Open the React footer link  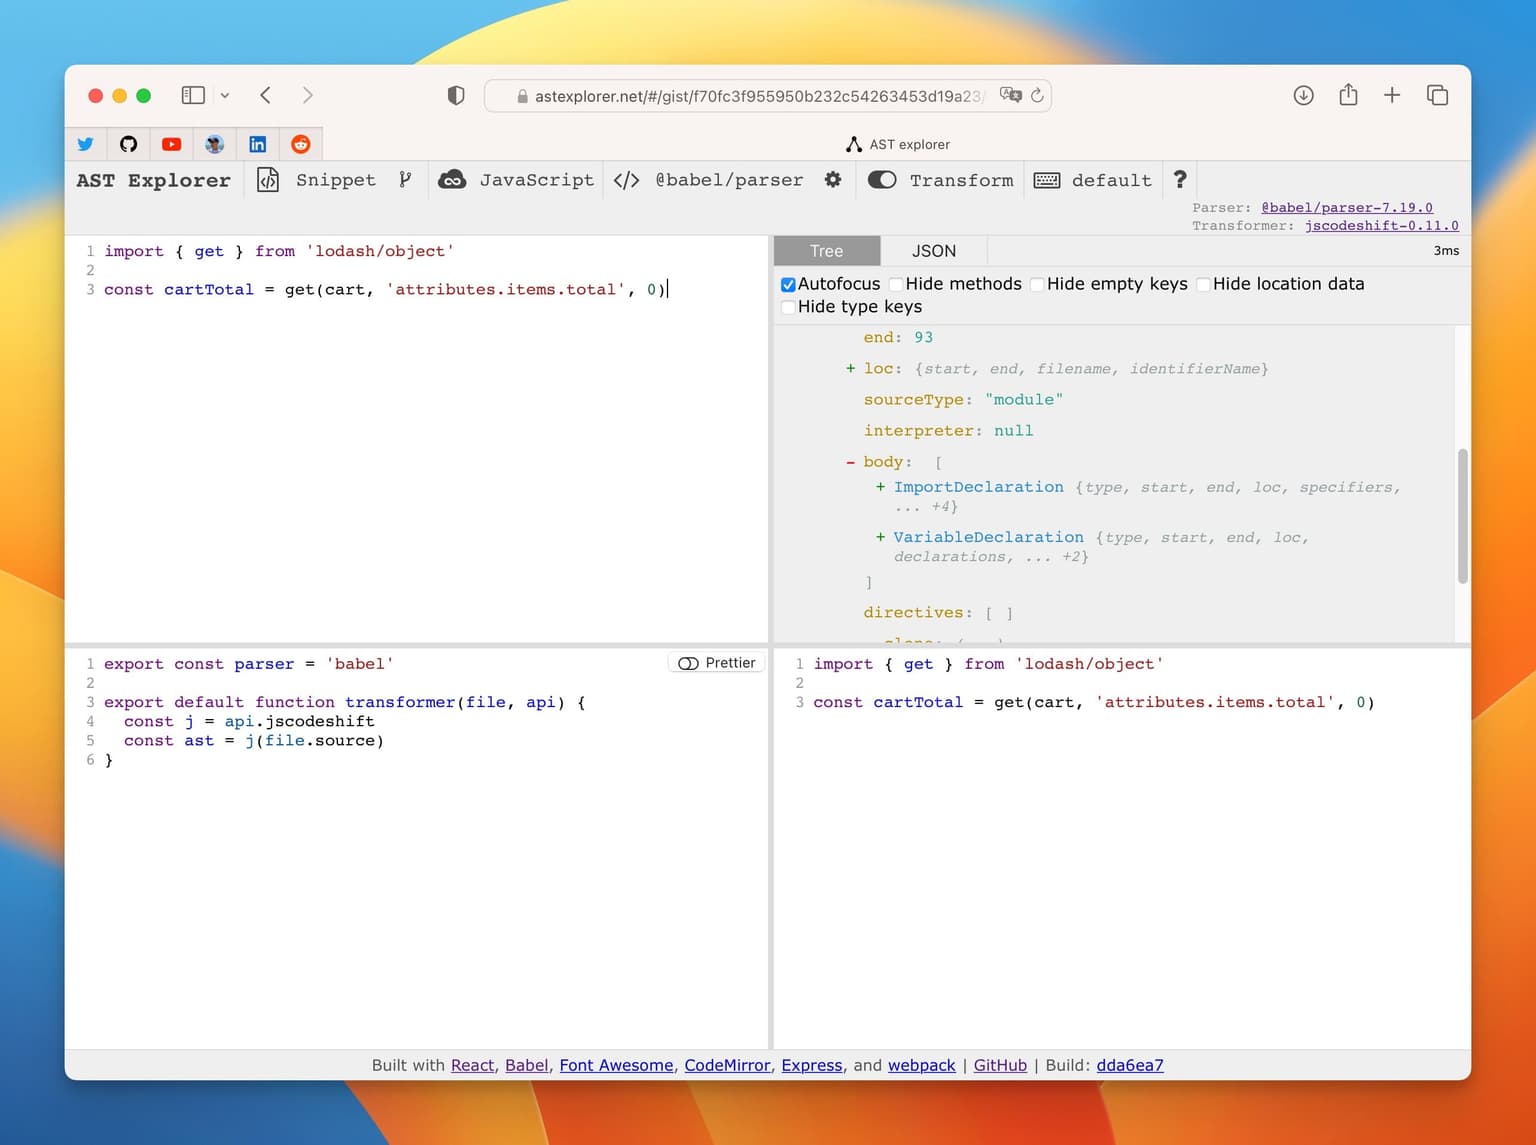[472, 1065]
